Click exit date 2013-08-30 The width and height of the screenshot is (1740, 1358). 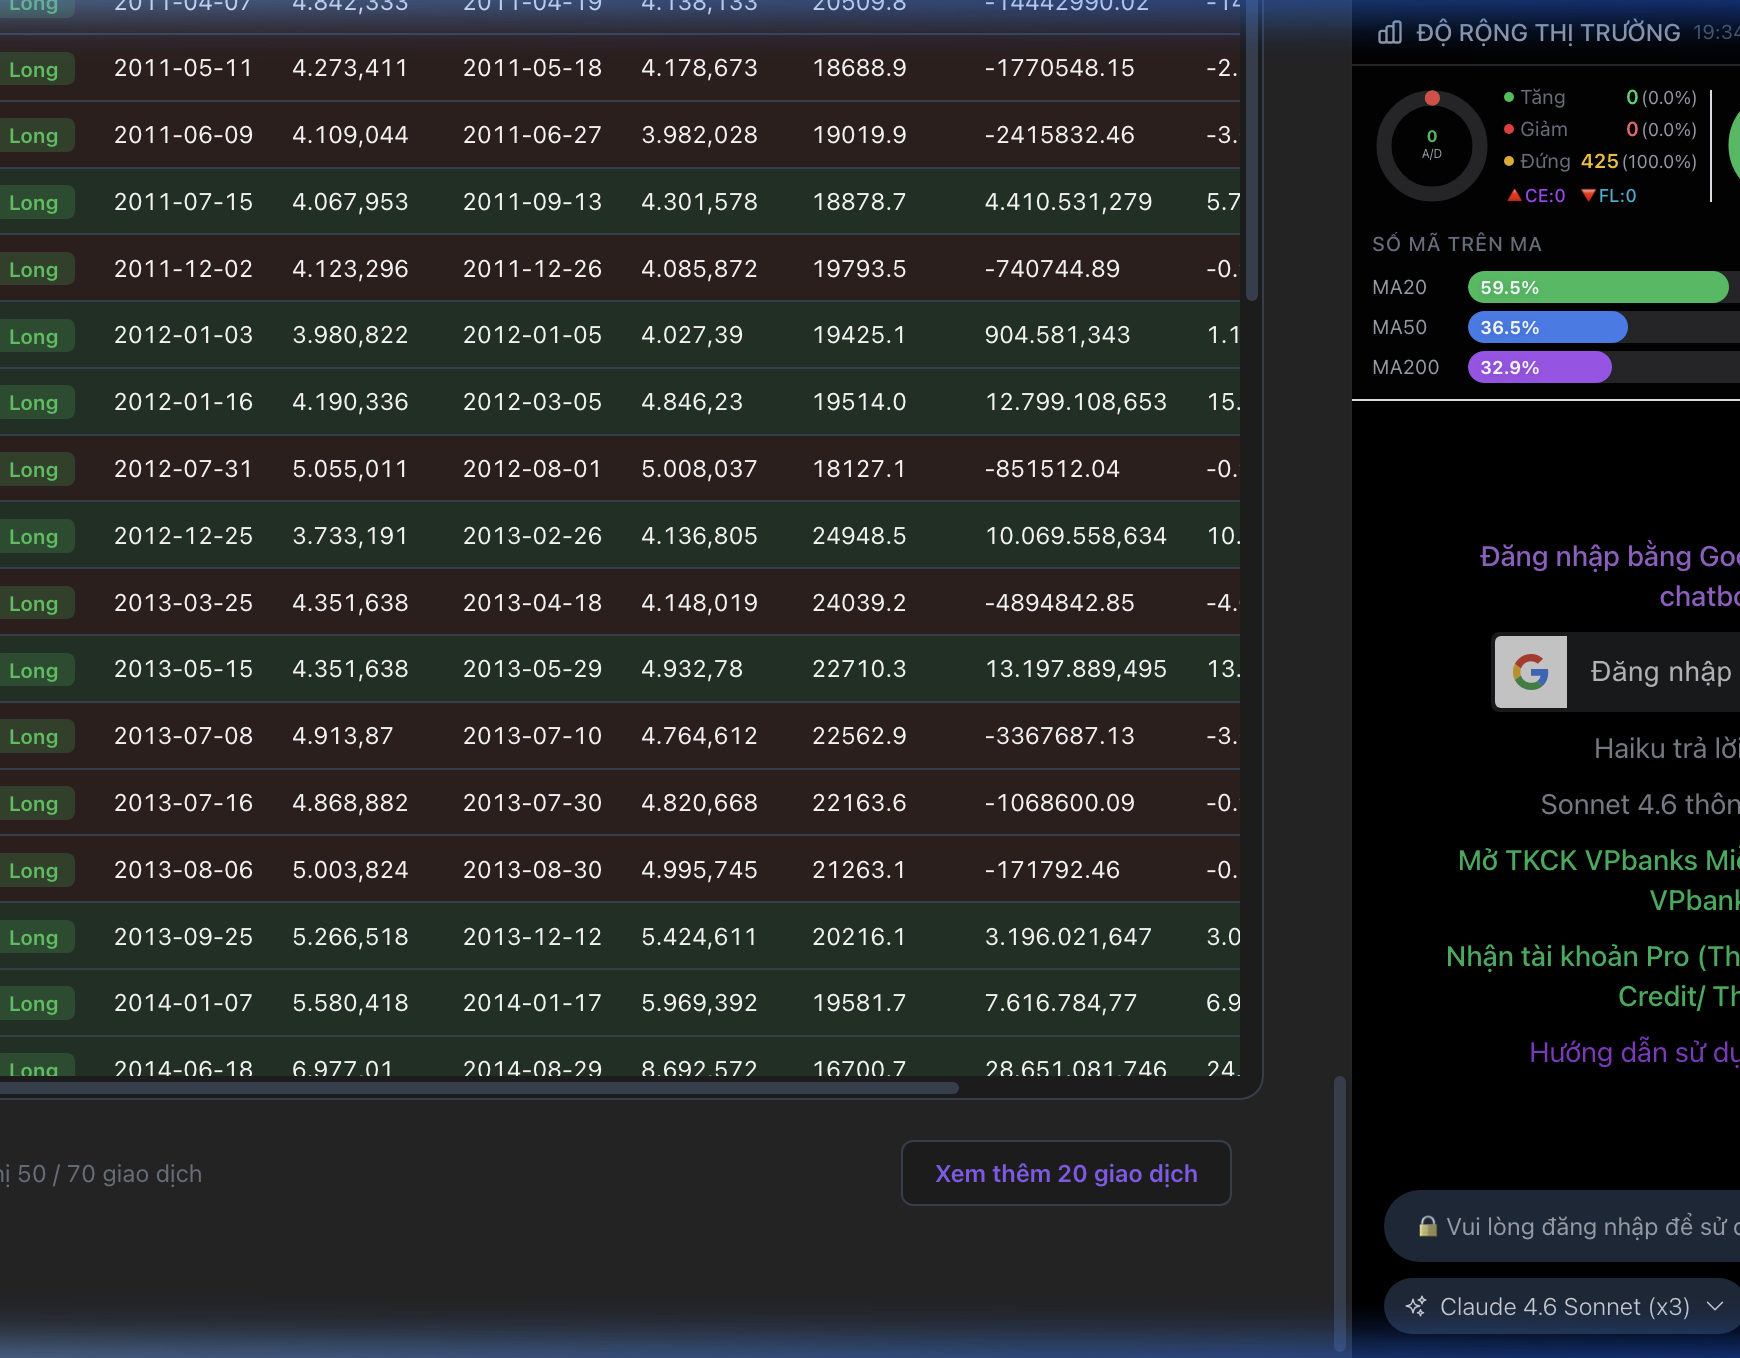pos(532,869)
